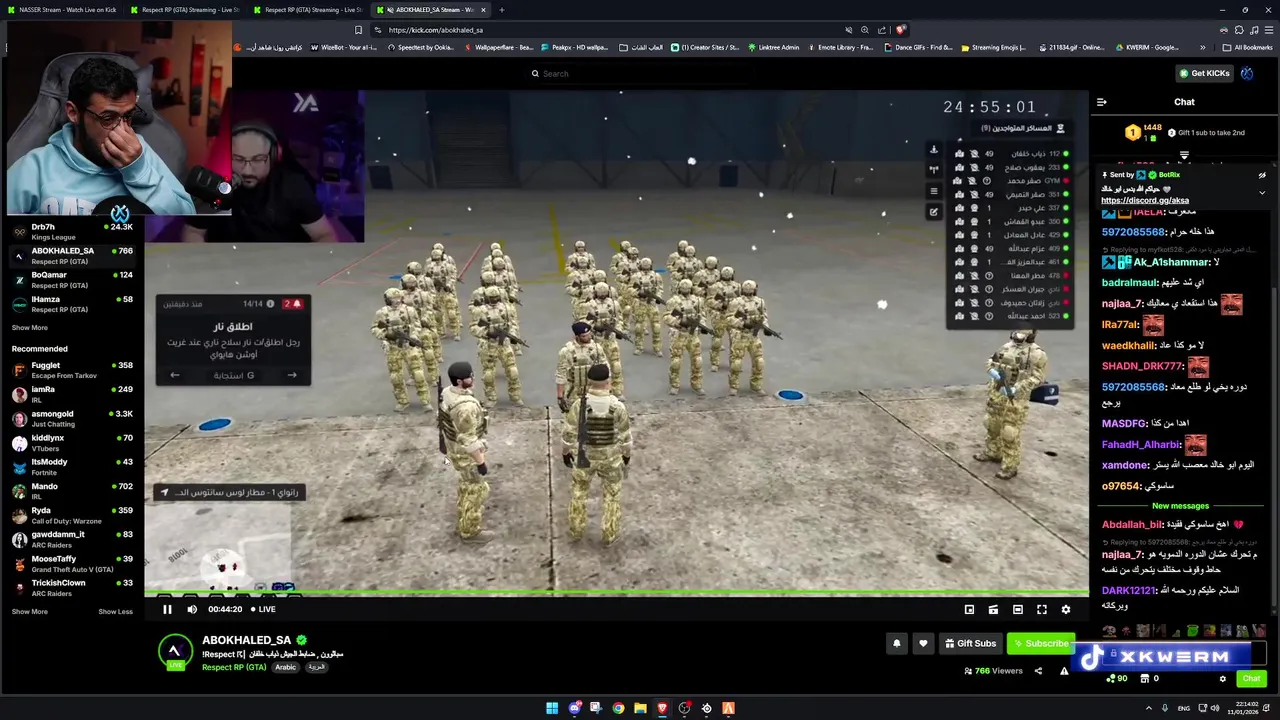Screen dimensions: 1280x720
Task: Open chat settings gear icon
Action: pyautogui.click(x=1222, y=679)
